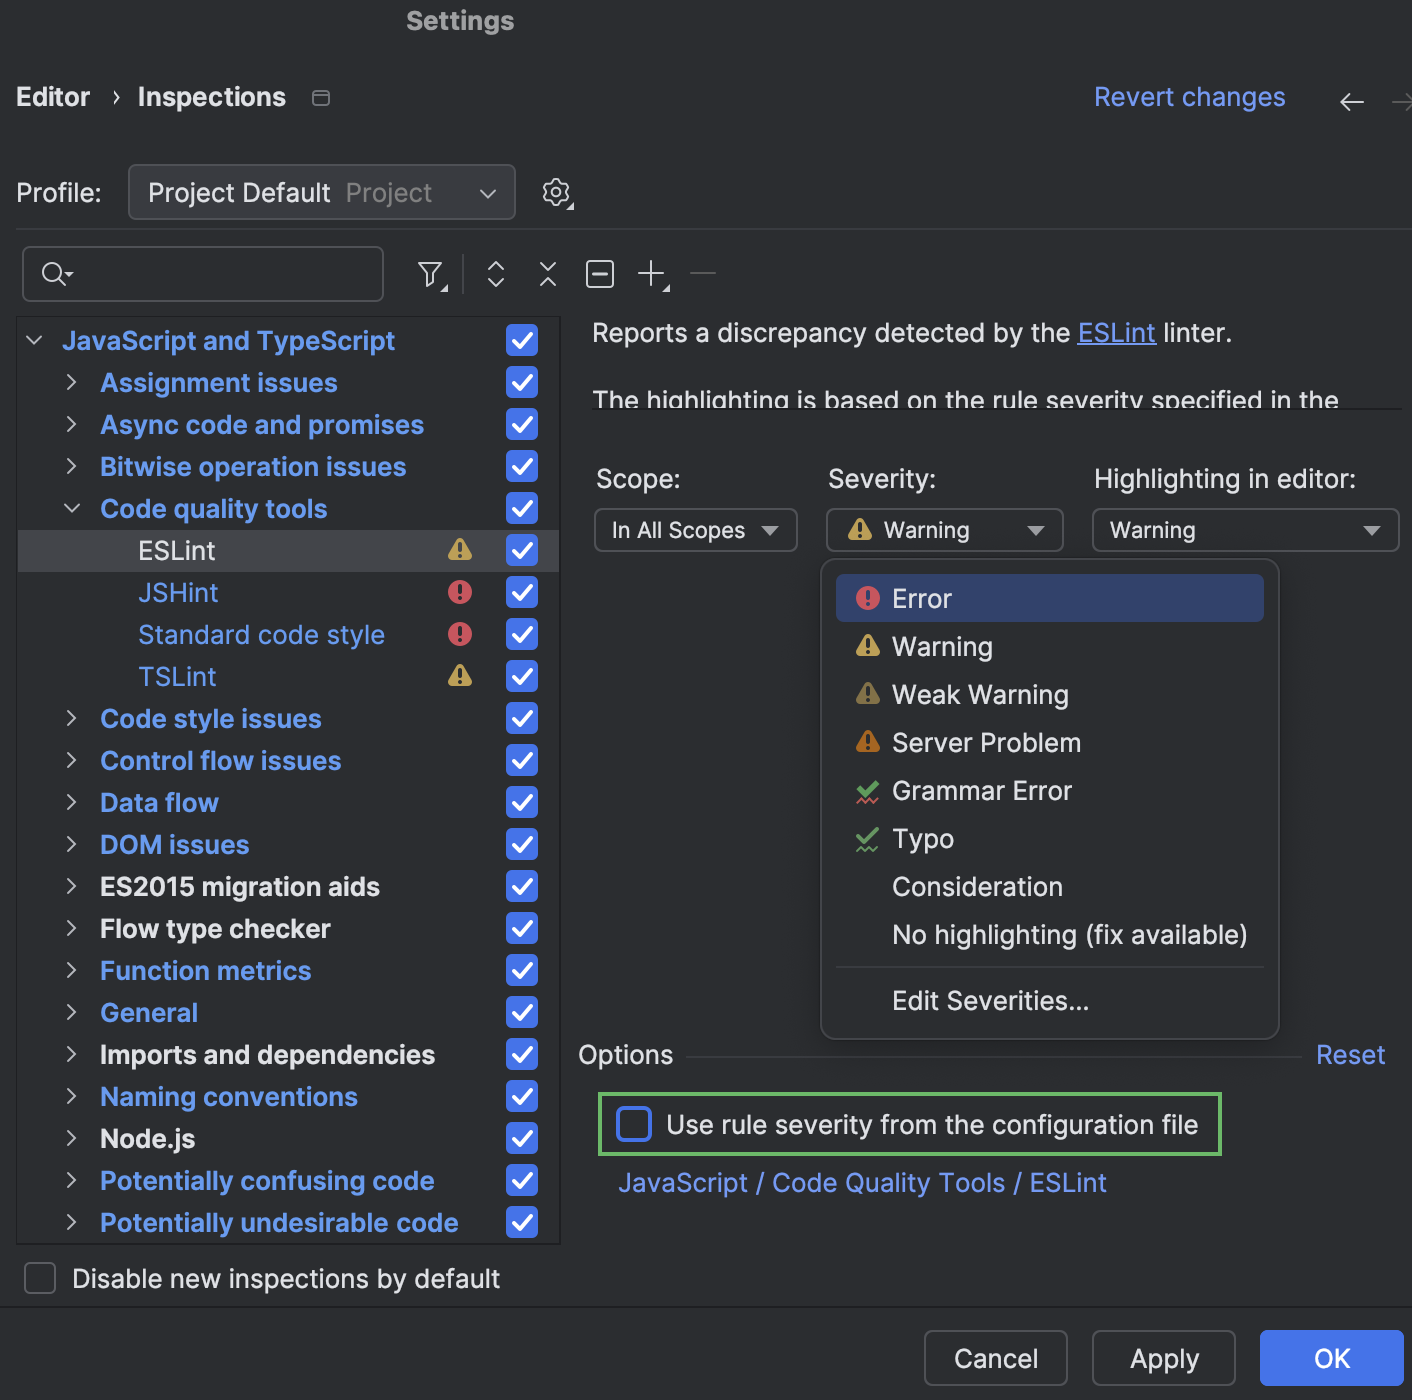
Task: Check Disable new inspections by default
Action: tap(39, 1278)
